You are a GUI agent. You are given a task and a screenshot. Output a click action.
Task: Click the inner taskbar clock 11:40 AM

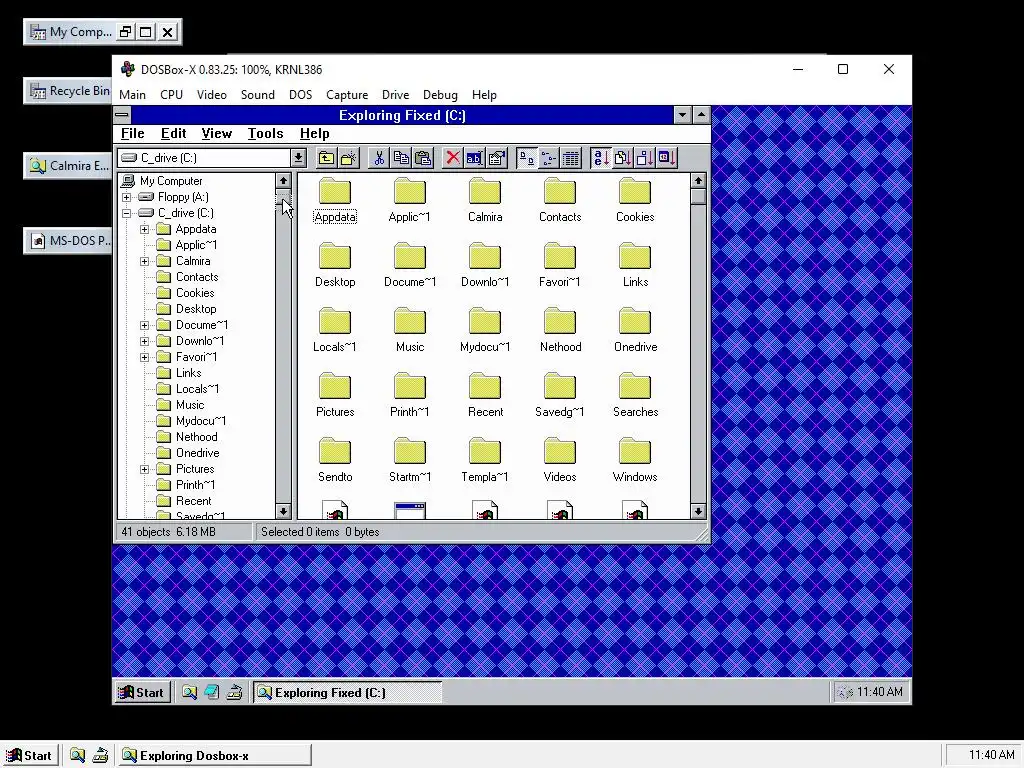[x=880, y=692]
